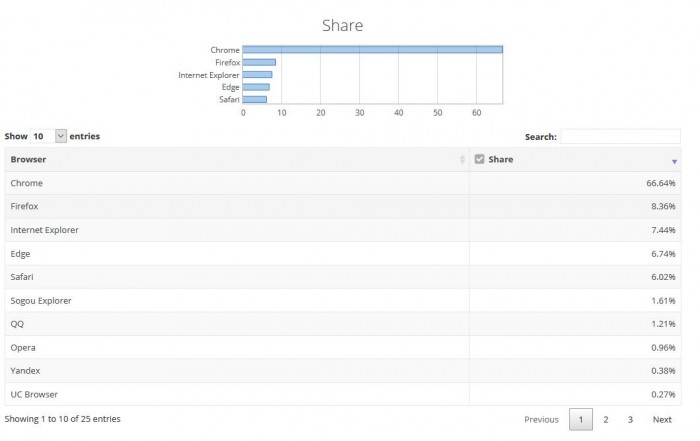Go to page 3 of the table
700x441 pixels.
(630, 419)
